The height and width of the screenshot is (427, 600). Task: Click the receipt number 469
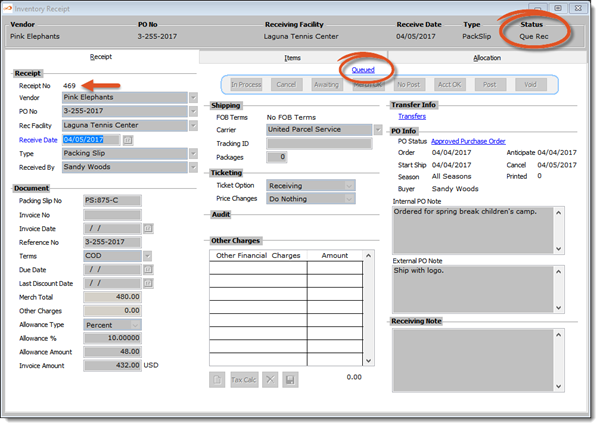[x=70, y=86]
